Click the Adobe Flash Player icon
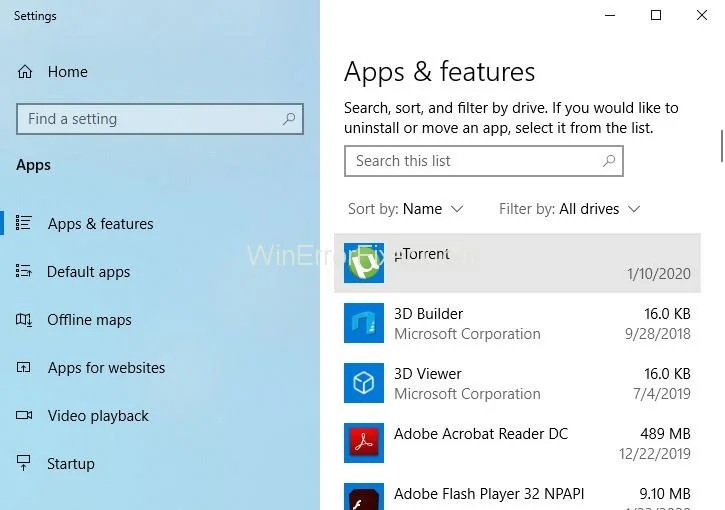Image resolution: width=725 pixels, height=510 pixels. 364,497
